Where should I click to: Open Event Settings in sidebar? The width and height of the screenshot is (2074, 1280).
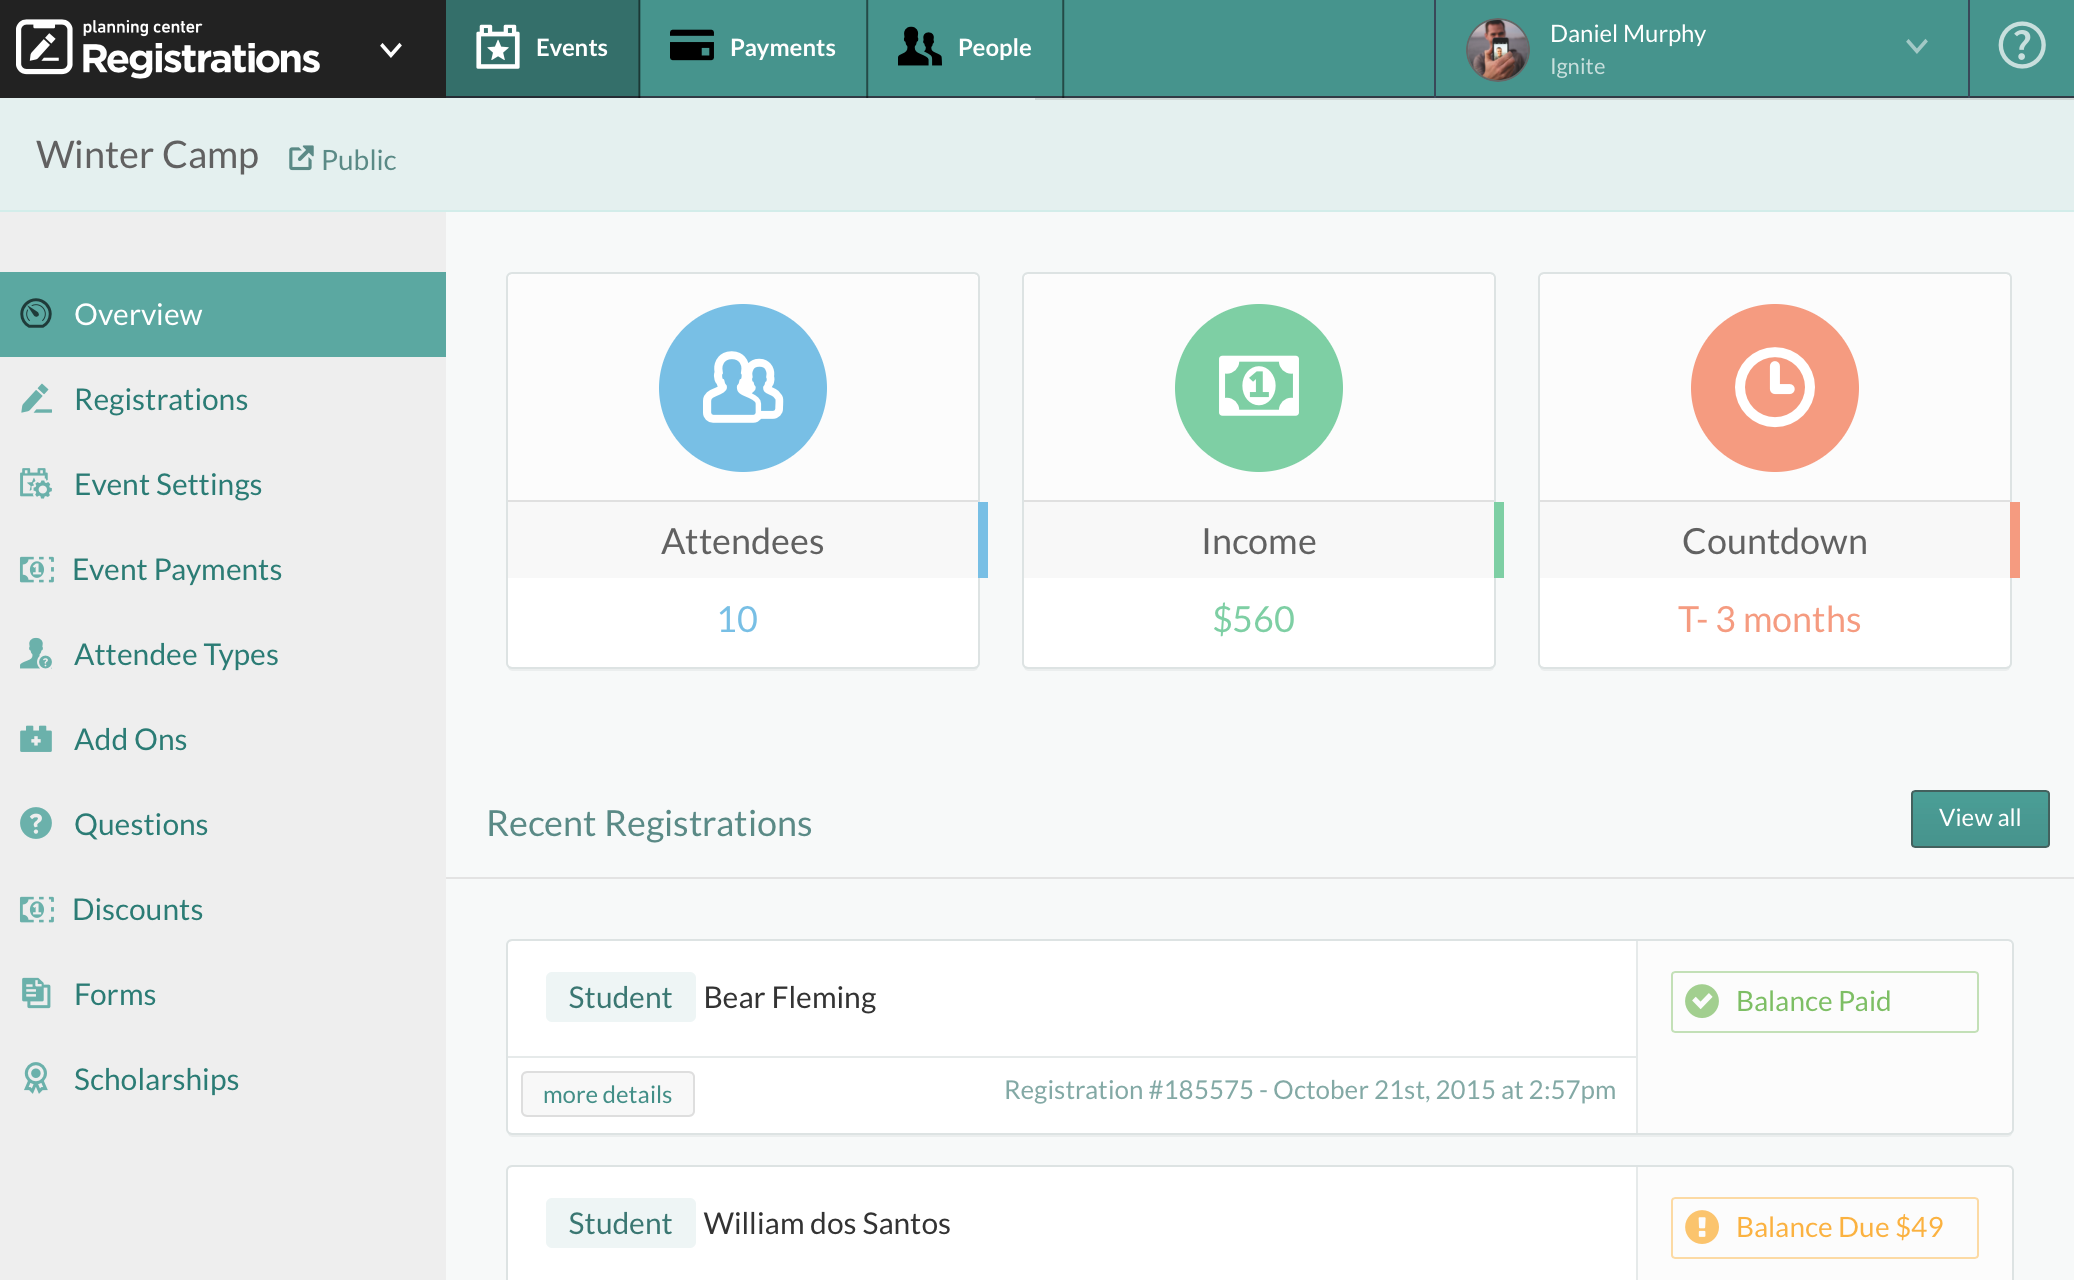click(x=167, y=484)
